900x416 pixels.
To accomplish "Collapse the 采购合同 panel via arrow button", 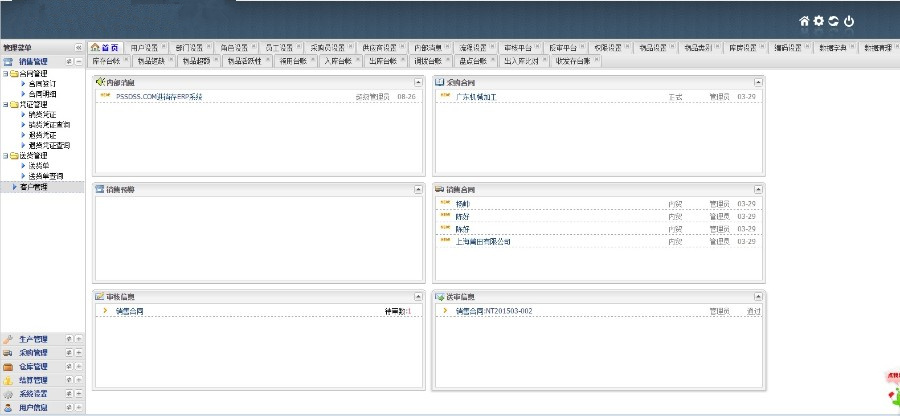I will 758,83.
